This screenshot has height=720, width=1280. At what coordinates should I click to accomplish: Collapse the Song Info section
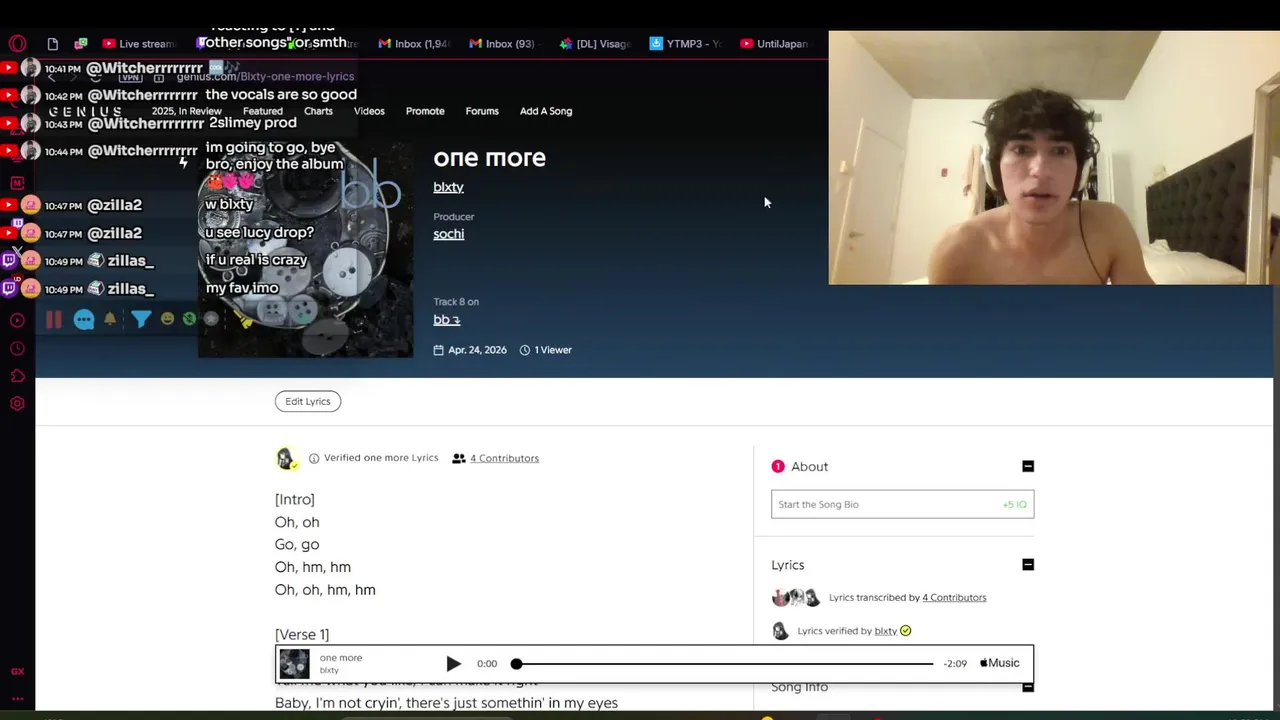(x=1028, y=687)
